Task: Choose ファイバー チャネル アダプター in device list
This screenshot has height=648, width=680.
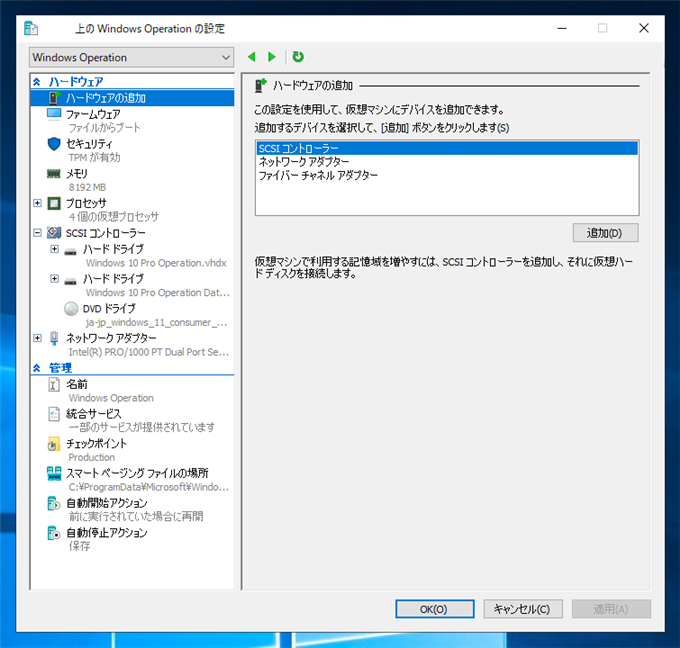Action: (x=447, y=175)
